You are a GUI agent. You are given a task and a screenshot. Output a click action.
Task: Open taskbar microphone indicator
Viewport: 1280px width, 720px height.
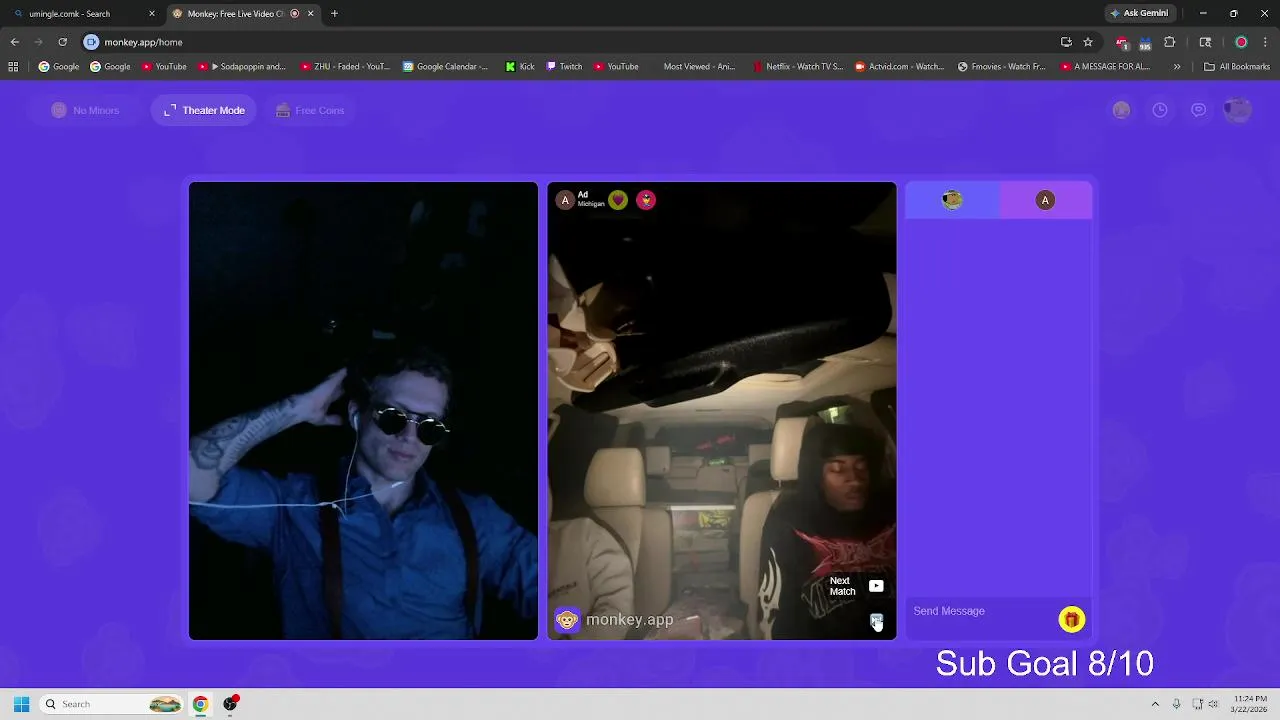(x=1176, y=704)
